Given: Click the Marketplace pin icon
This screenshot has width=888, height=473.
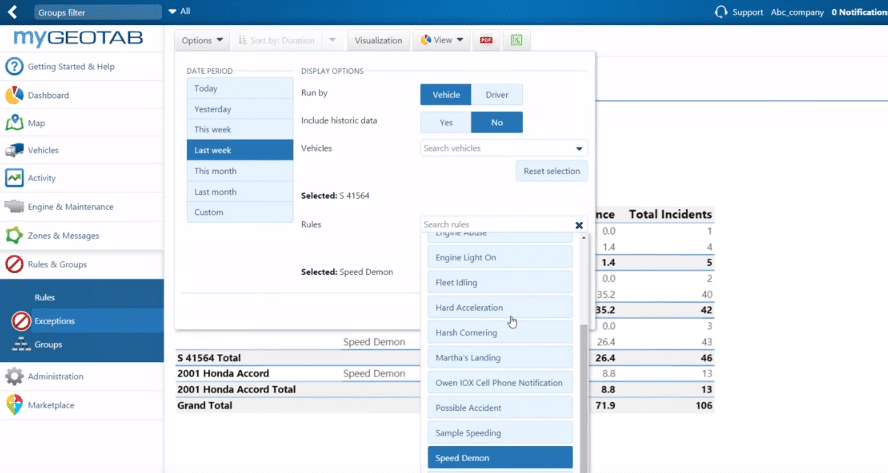Looking at the screenshot, I should [x=14, y=404].
